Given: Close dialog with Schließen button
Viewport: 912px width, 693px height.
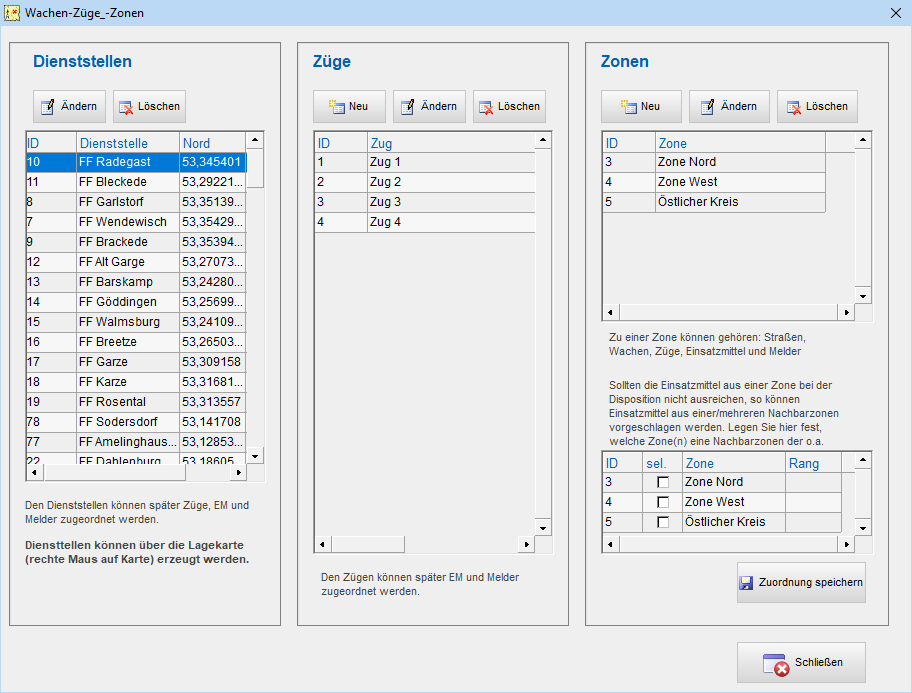Looking at the screenshot, I should coord(801,662).
